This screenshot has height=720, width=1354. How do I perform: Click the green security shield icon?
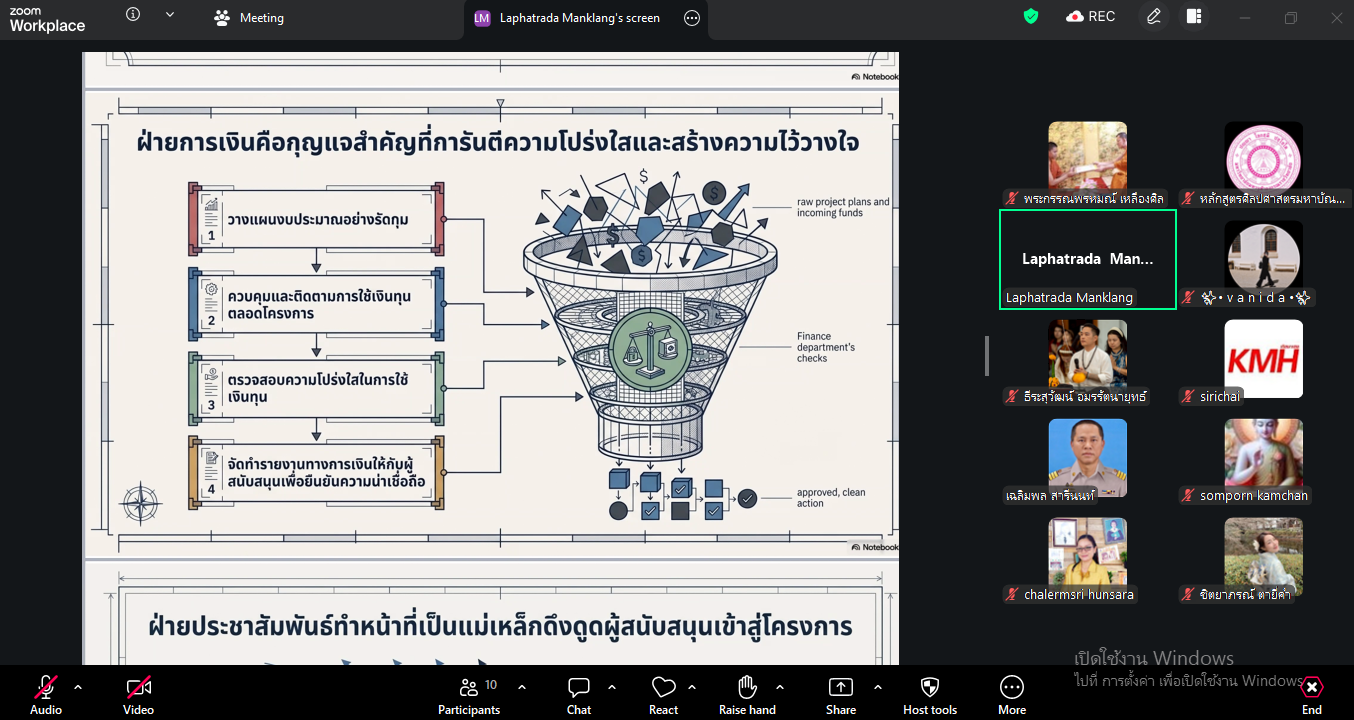tap(1030, 16)
